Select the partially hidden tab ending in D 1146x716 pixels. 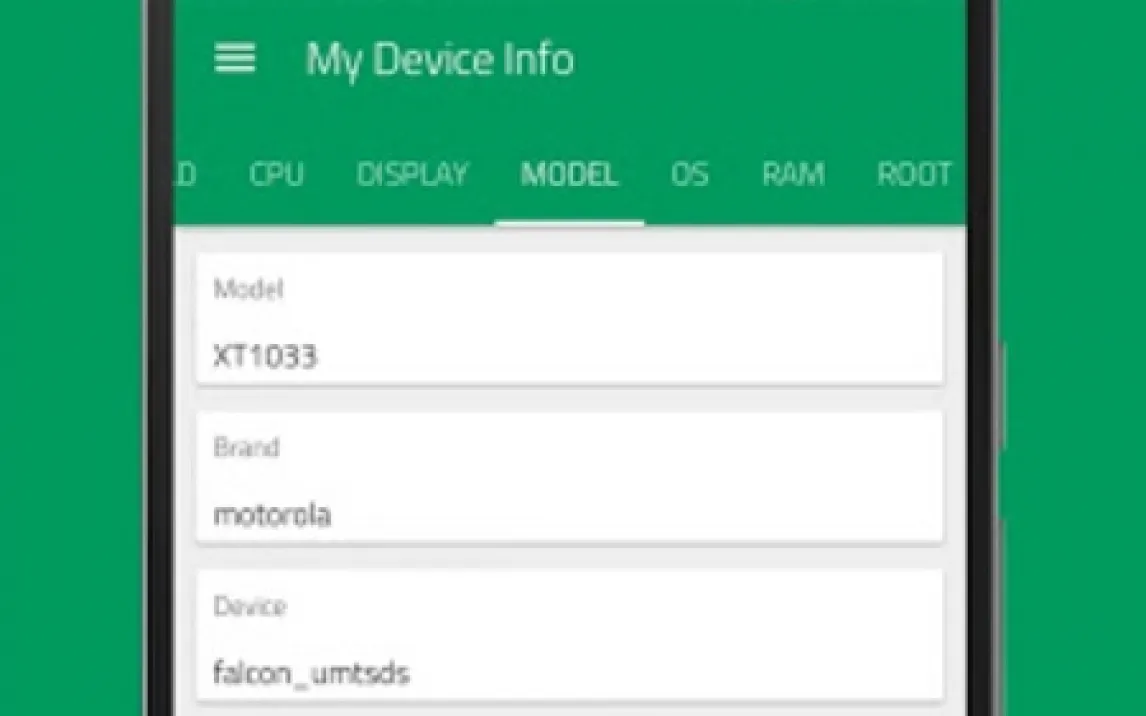click(x=186, y=174)
